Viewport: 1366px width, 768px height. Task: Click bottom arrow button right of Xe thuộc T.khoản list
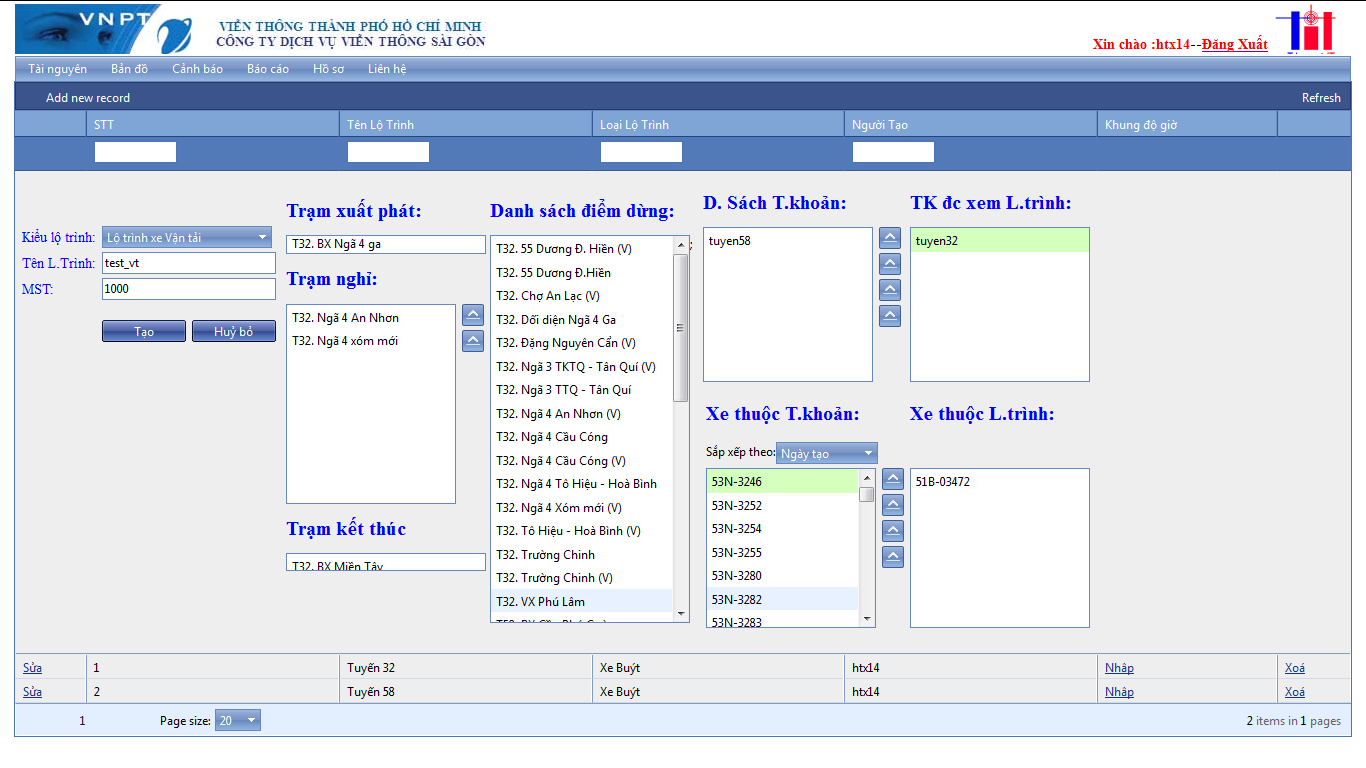(893, 557)
